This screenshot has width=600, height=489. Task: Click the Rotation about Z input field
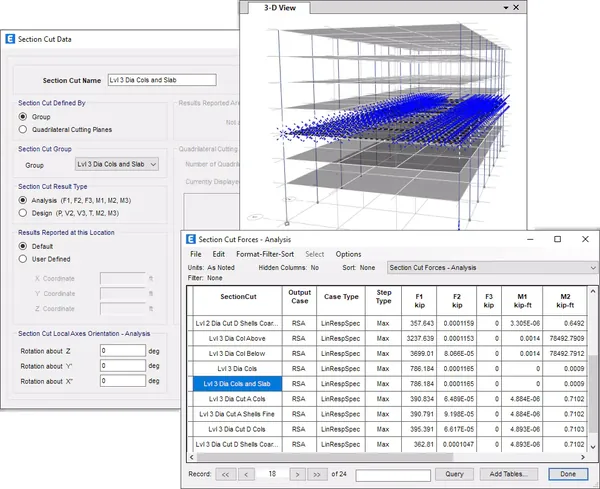click(x=123, y=350)
